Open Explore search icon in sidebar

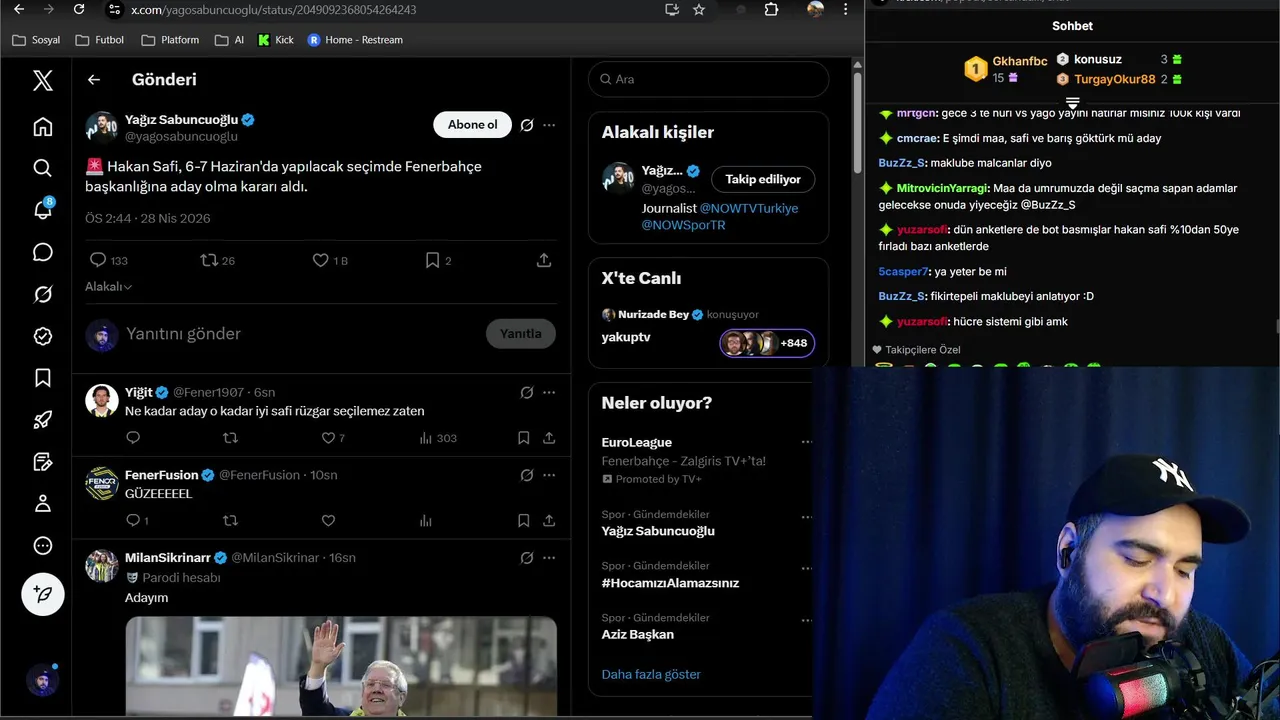(x=42, y=168)
